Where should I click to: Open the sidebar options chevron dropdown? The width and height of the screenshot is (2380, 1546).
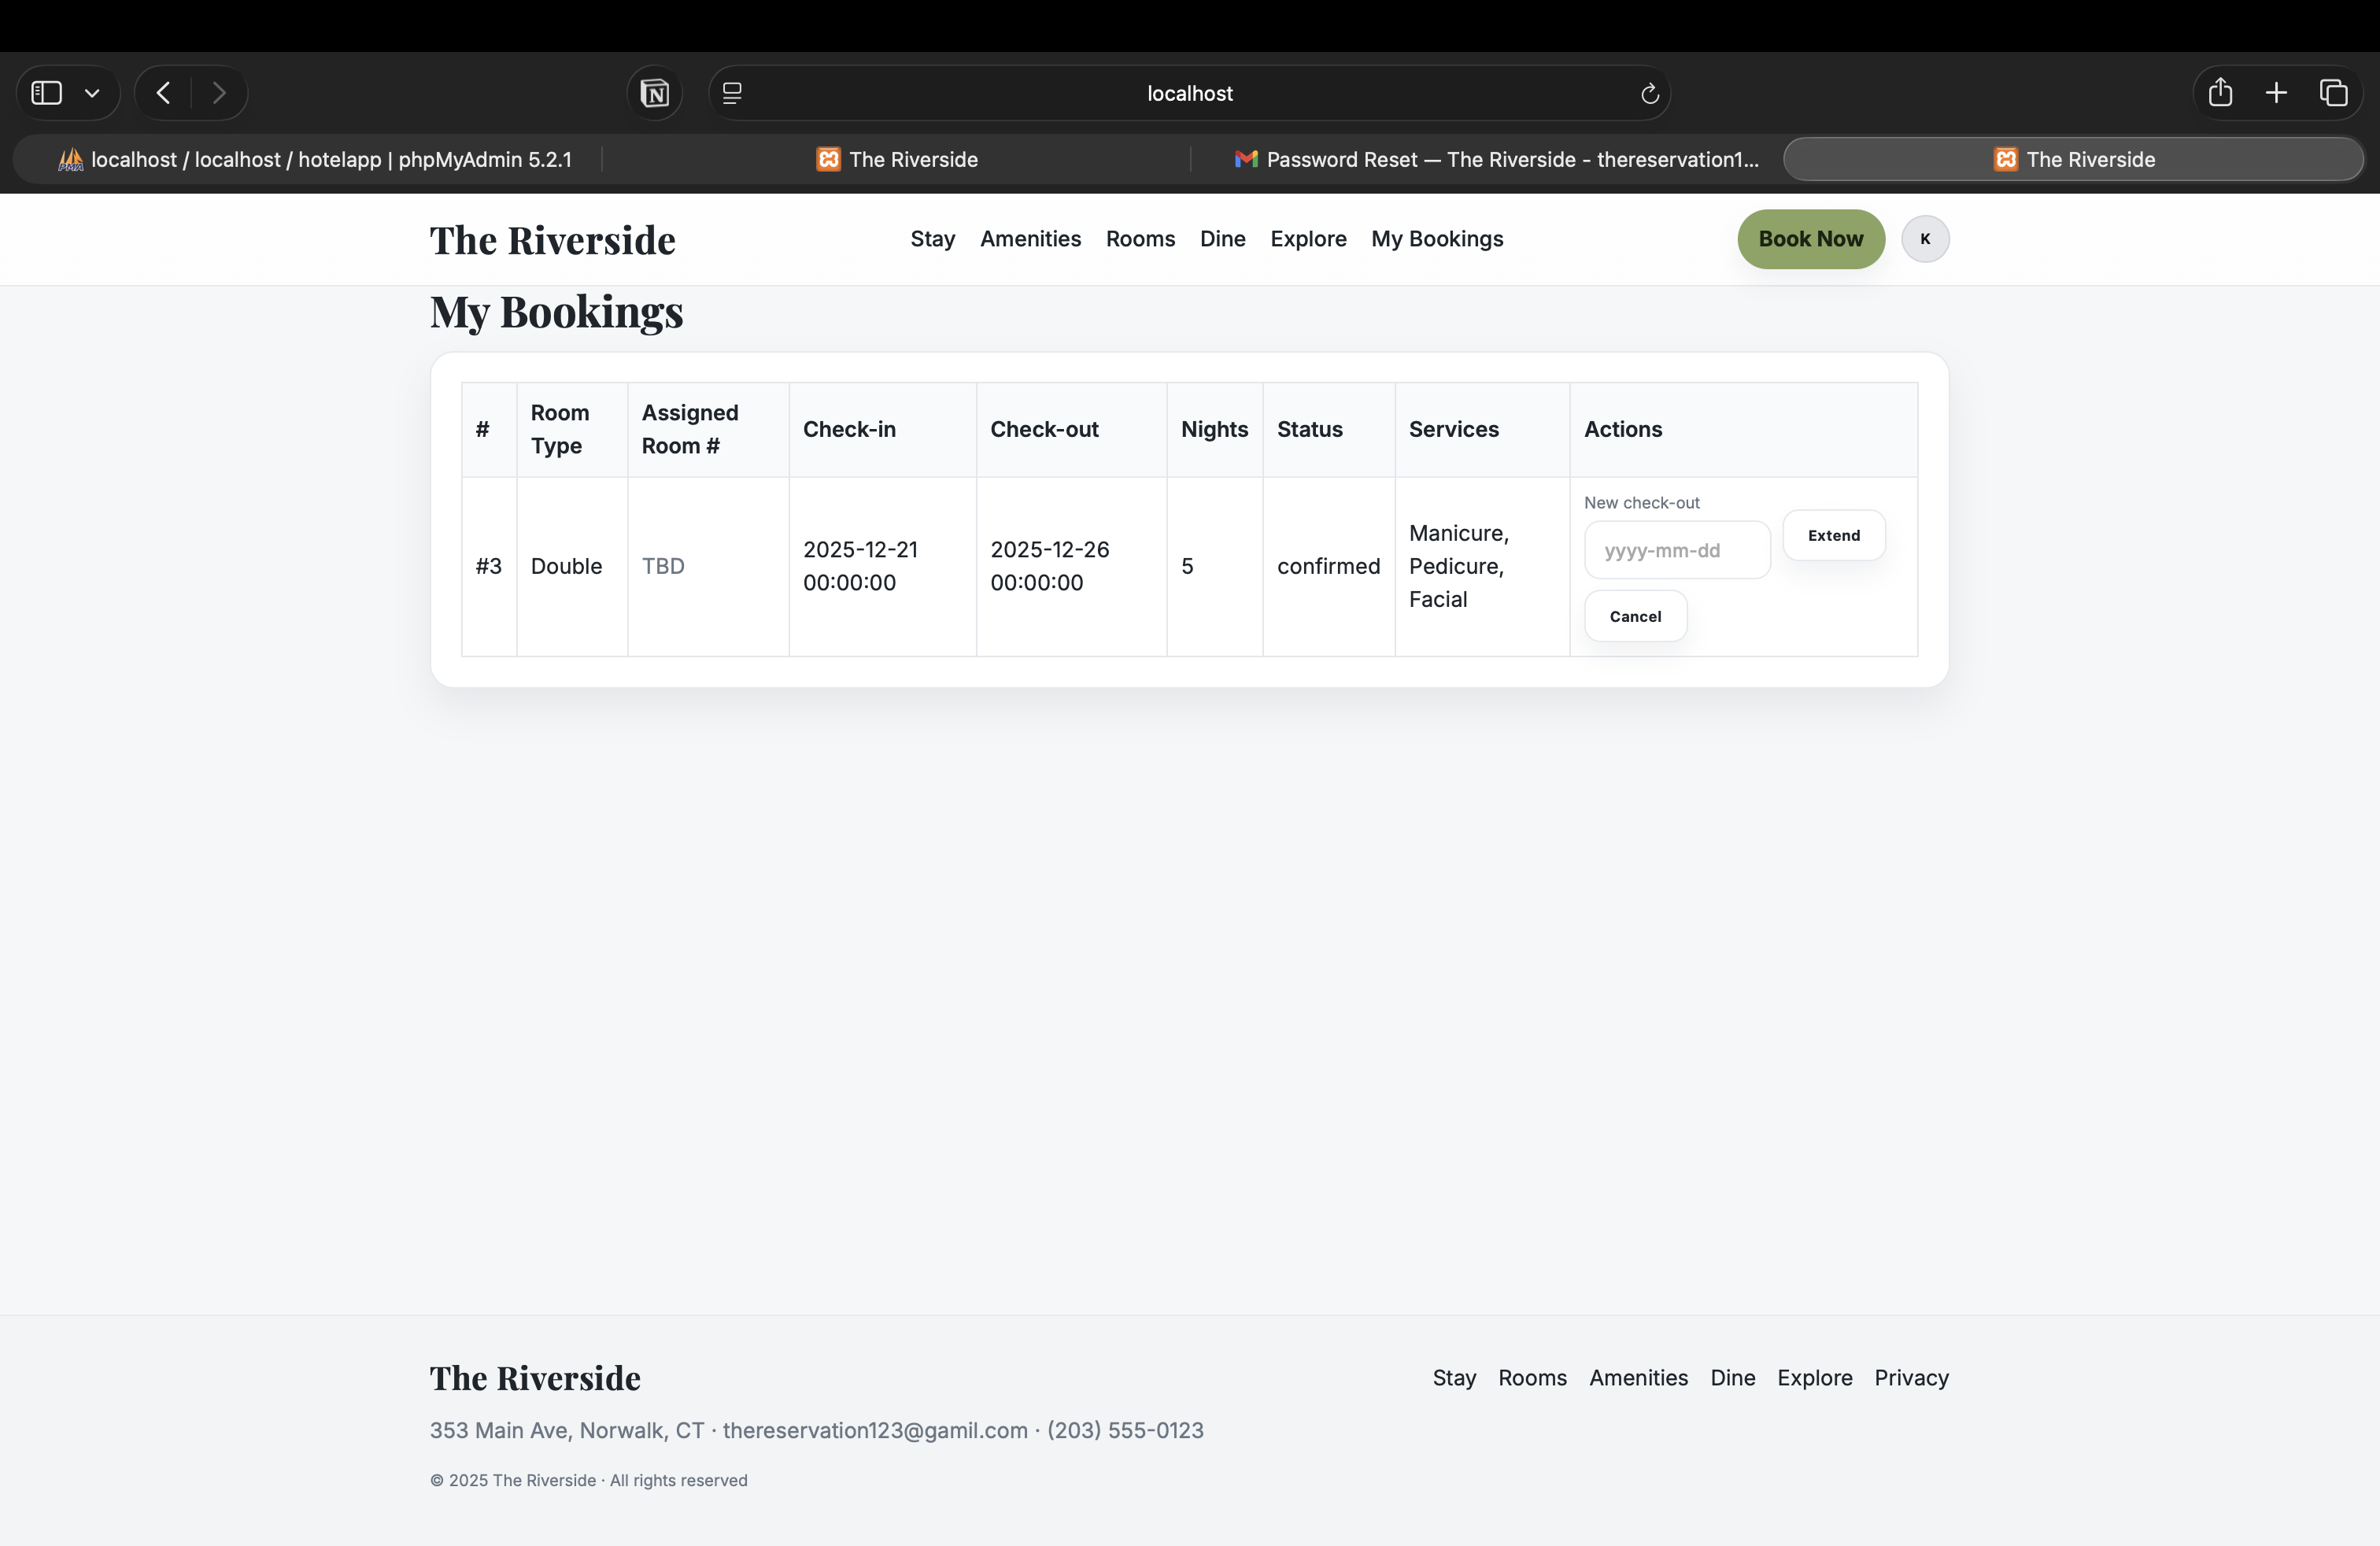coord(92,93)
